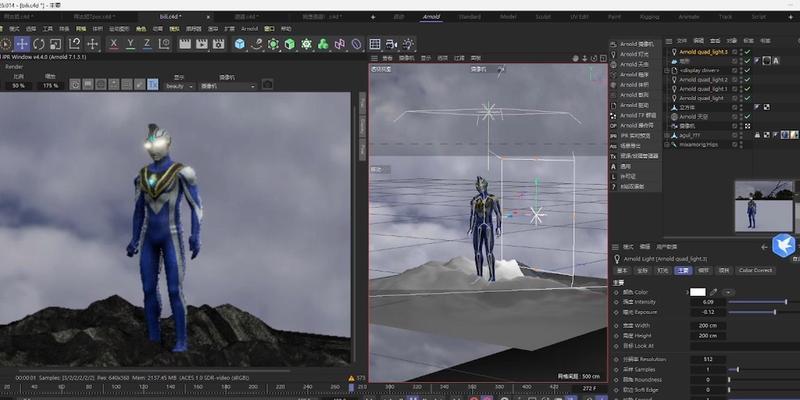Click the grid floor icon

tap(375, 44)
